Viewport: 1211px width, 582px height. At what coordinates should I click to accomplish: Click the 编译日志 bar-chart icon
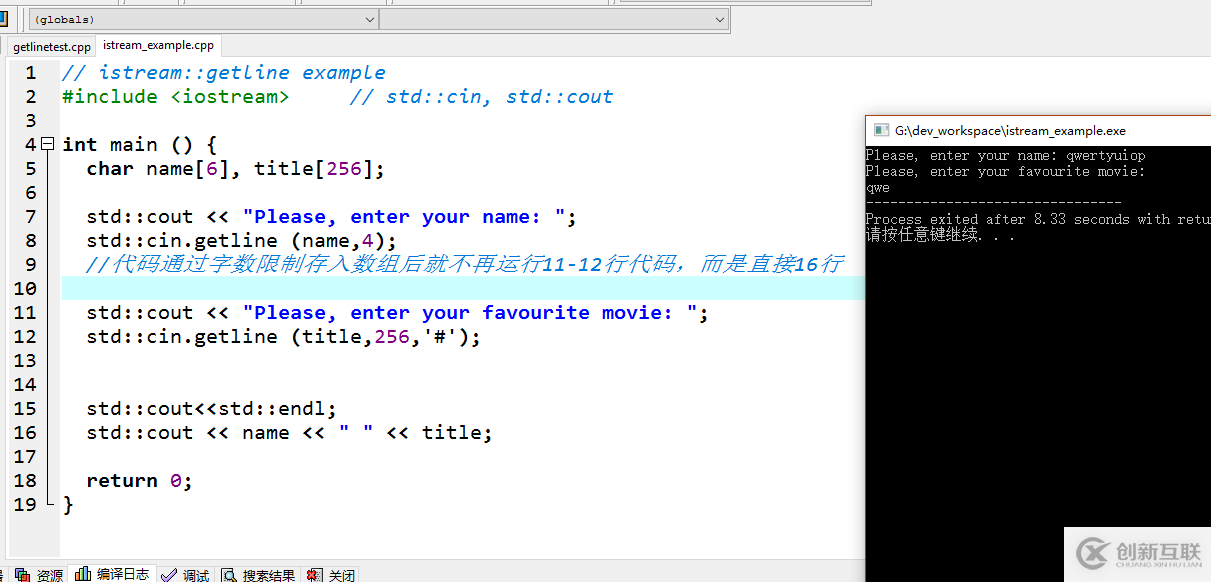click(x=83, y=574)
